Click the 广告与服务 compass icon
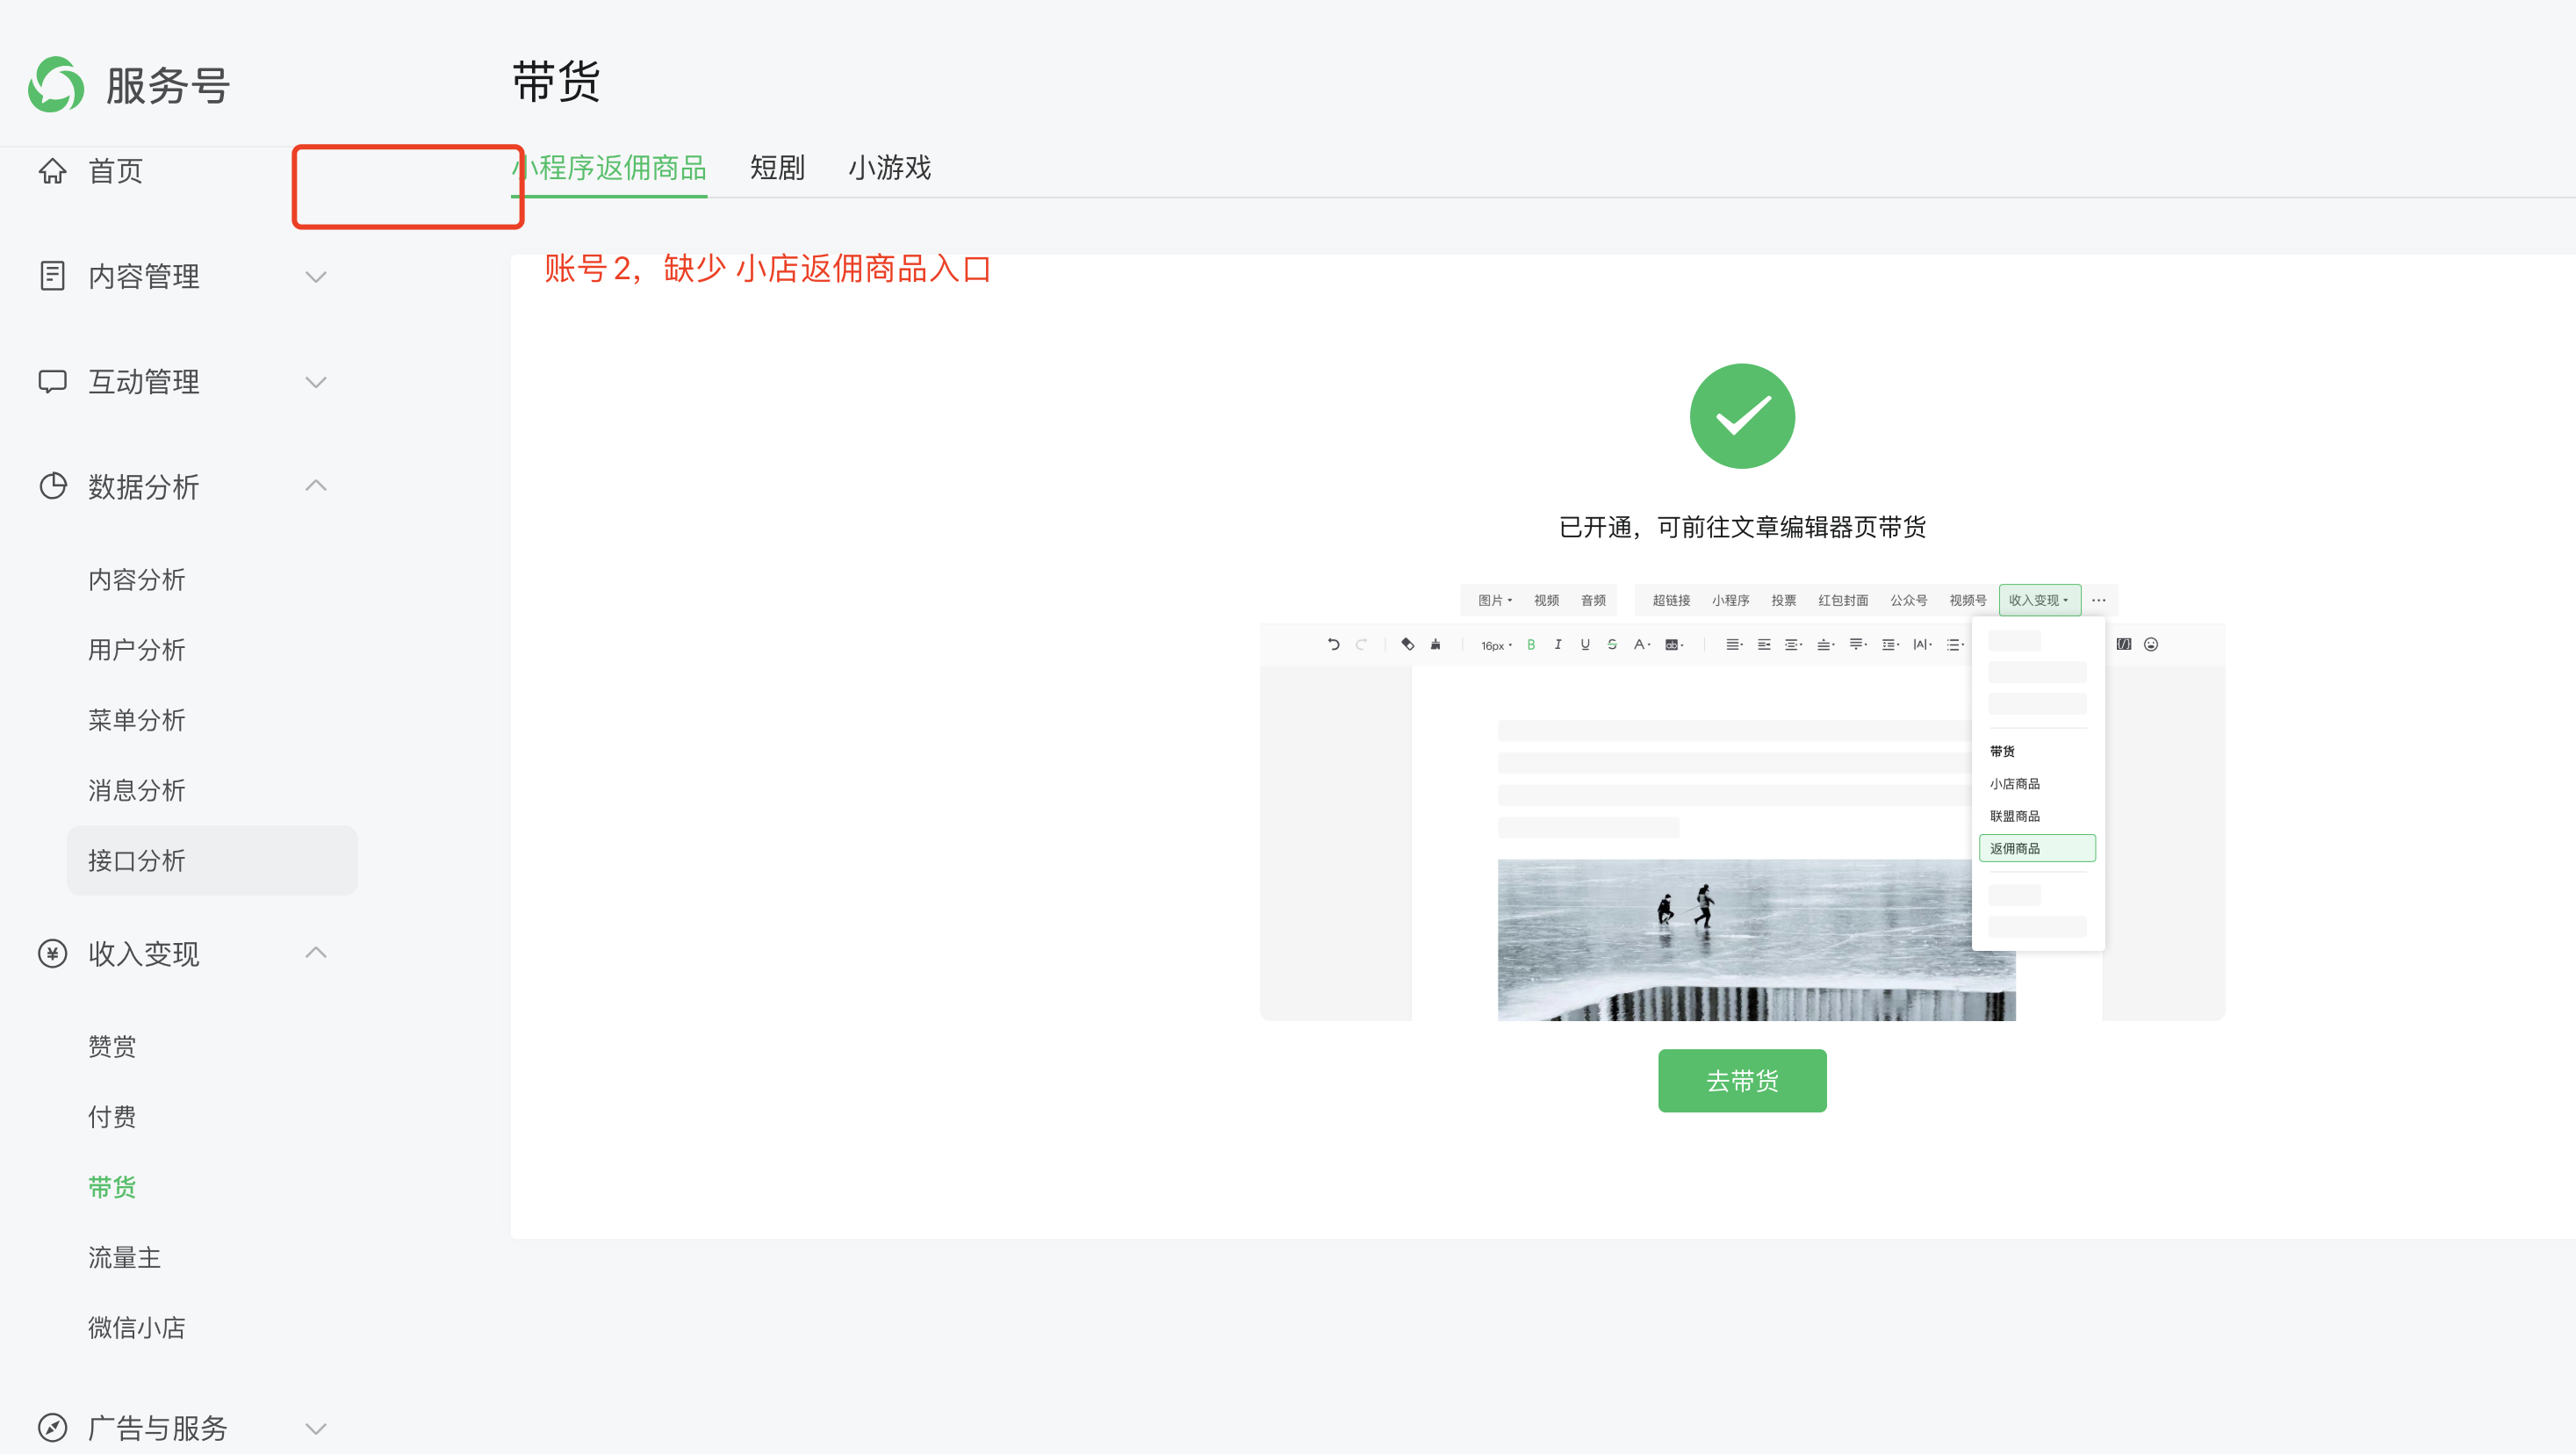The image size is (2576, 1454). point(52,1427)
